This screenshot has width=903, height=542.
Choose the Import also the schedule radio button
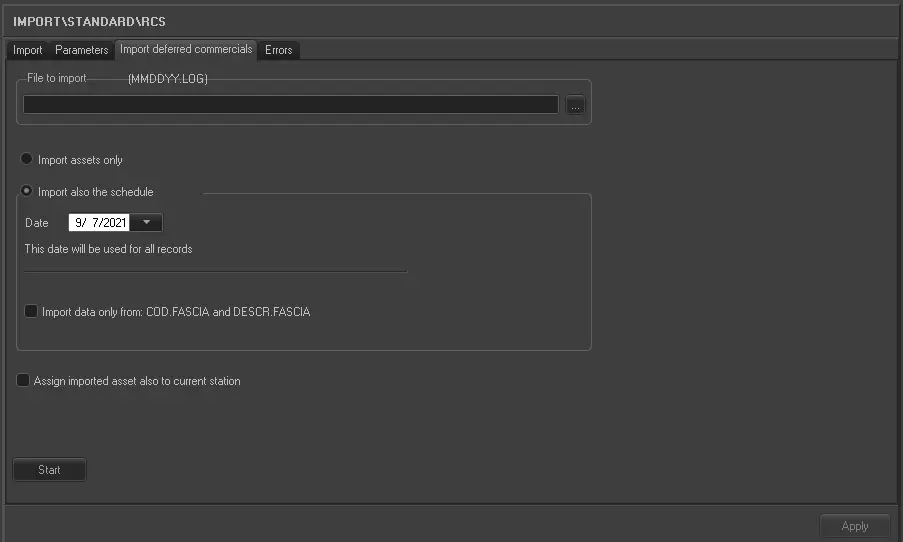pos(27,191)
